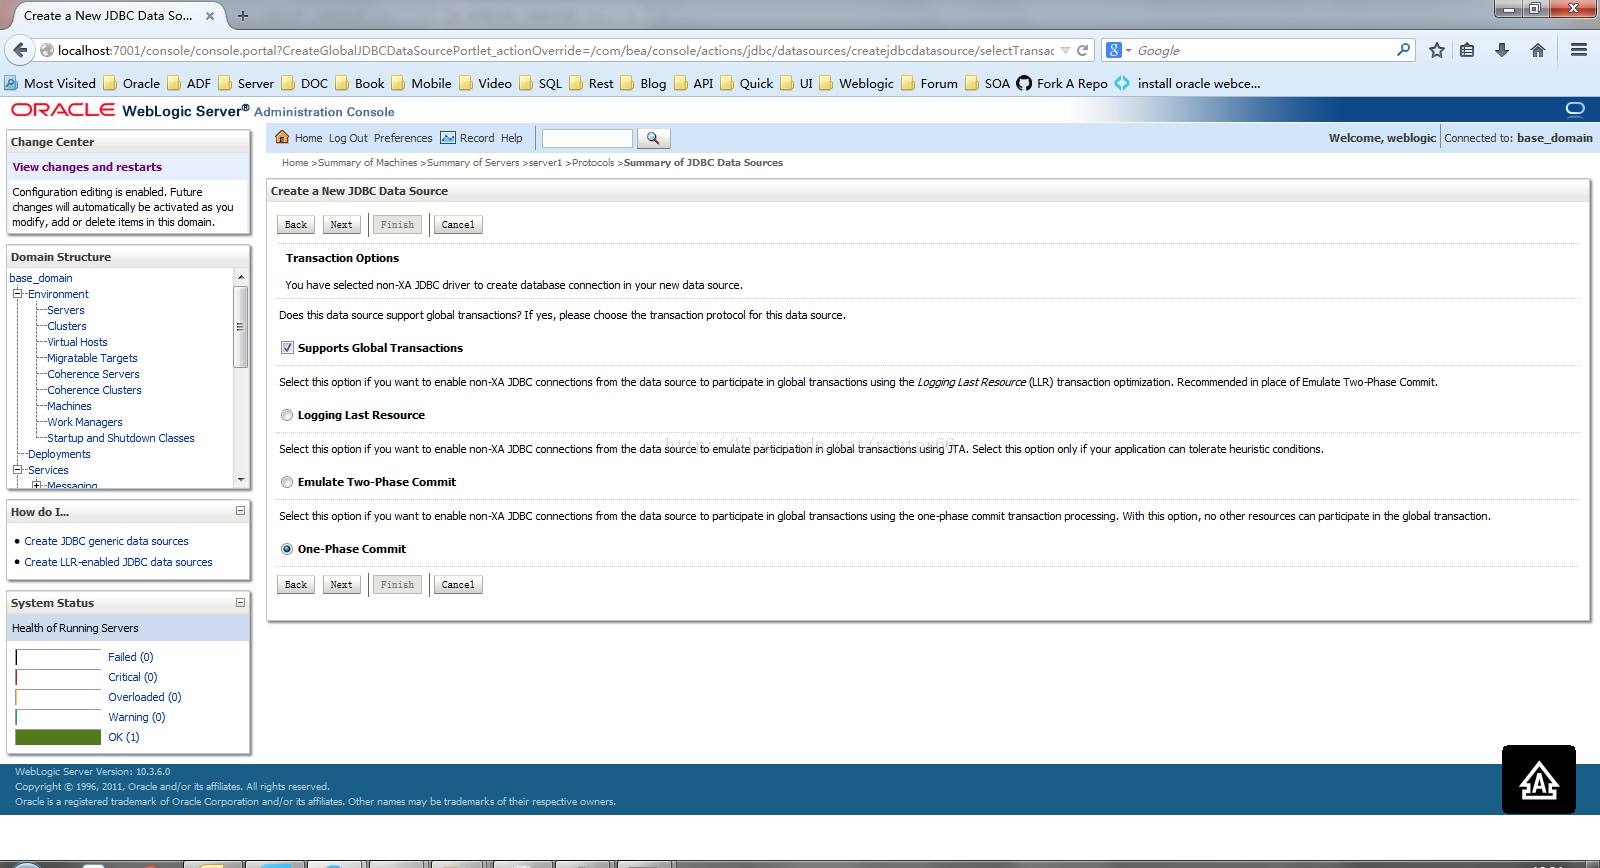Expand the Messaging tree node
The height and width of the screenshot is (868, 1600).
[36, 486]
